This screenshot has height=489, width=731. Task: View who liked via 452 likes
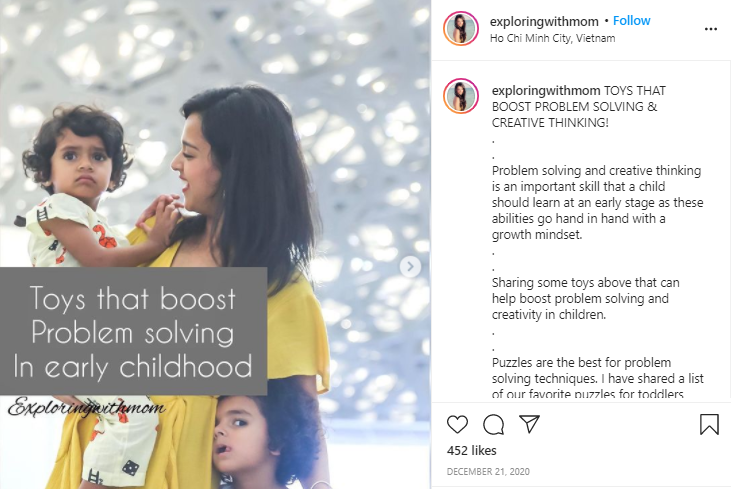[x=471, y=450]
